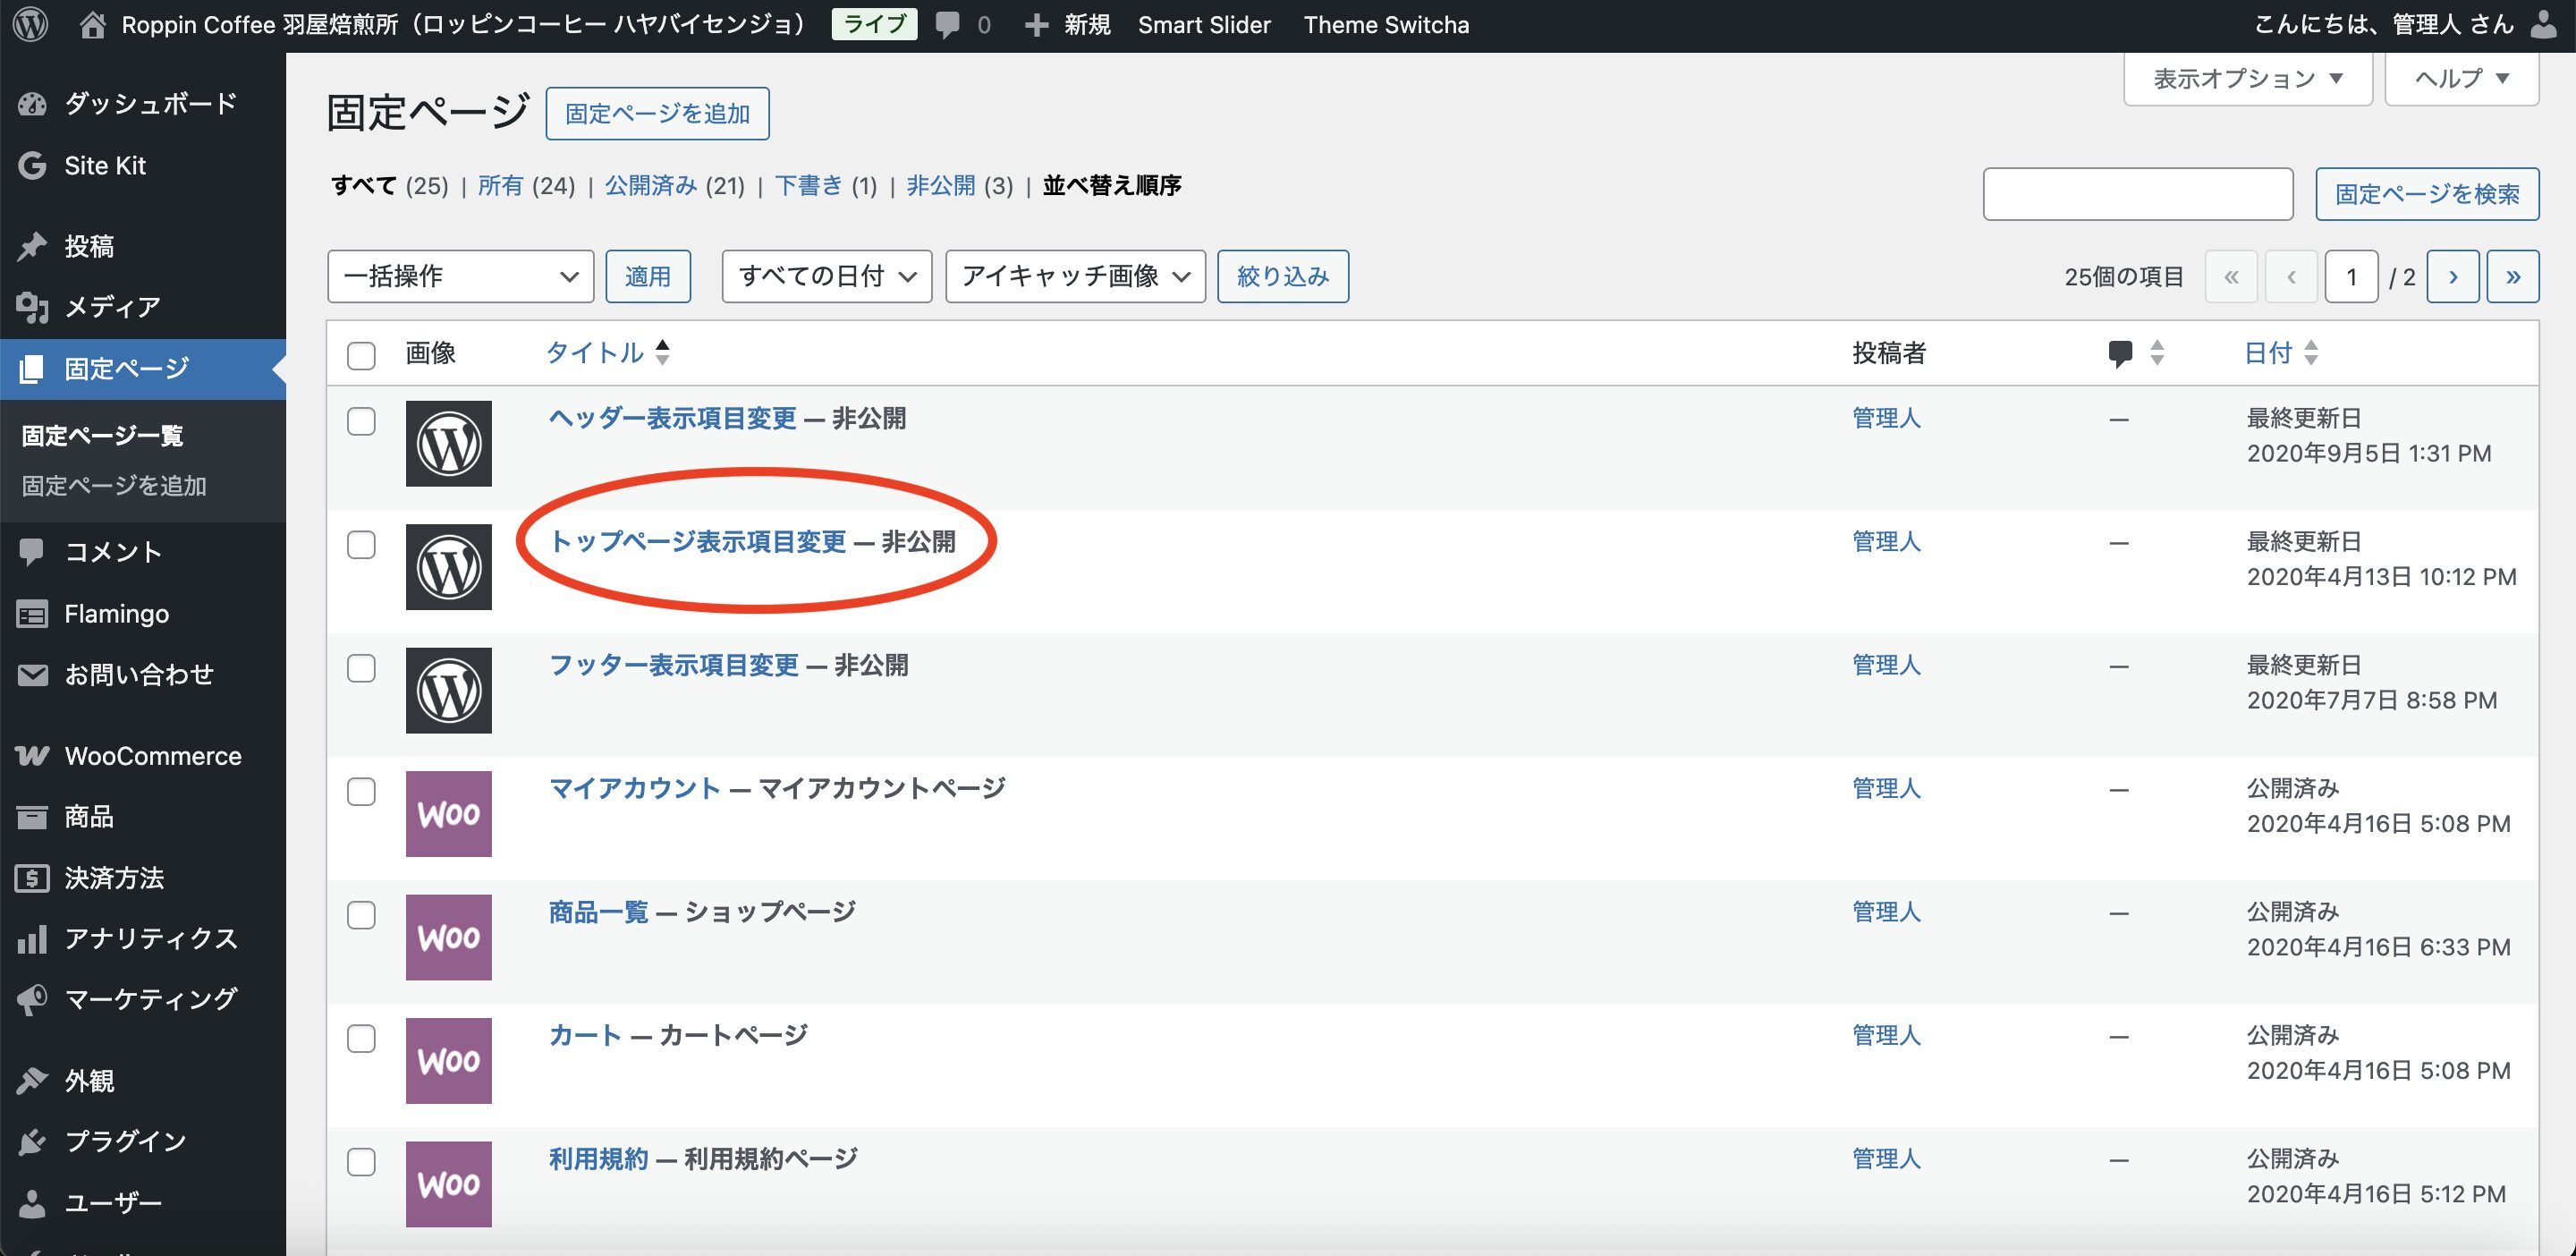2576x1256 pixels.
Task: Open the 投稿 posts menu
Action: point(89,246)
